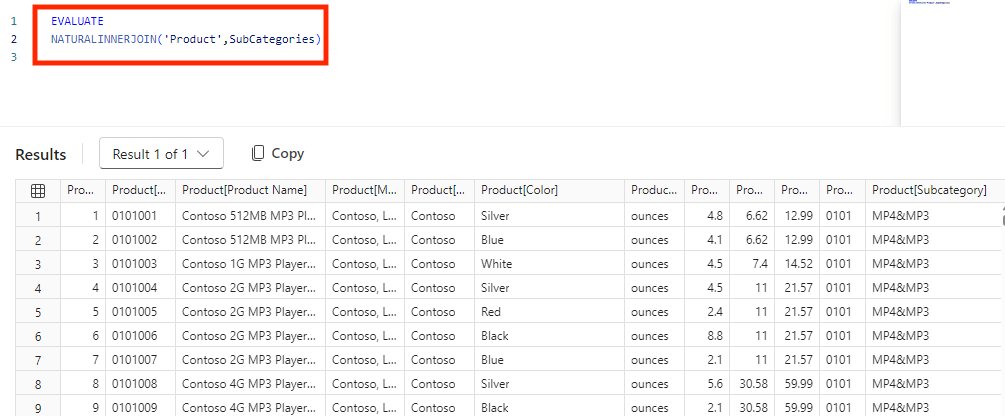Screen dimensions: 1005x416
Task: Click empty line 3 of the editor
Action: (x=186, y=57)
